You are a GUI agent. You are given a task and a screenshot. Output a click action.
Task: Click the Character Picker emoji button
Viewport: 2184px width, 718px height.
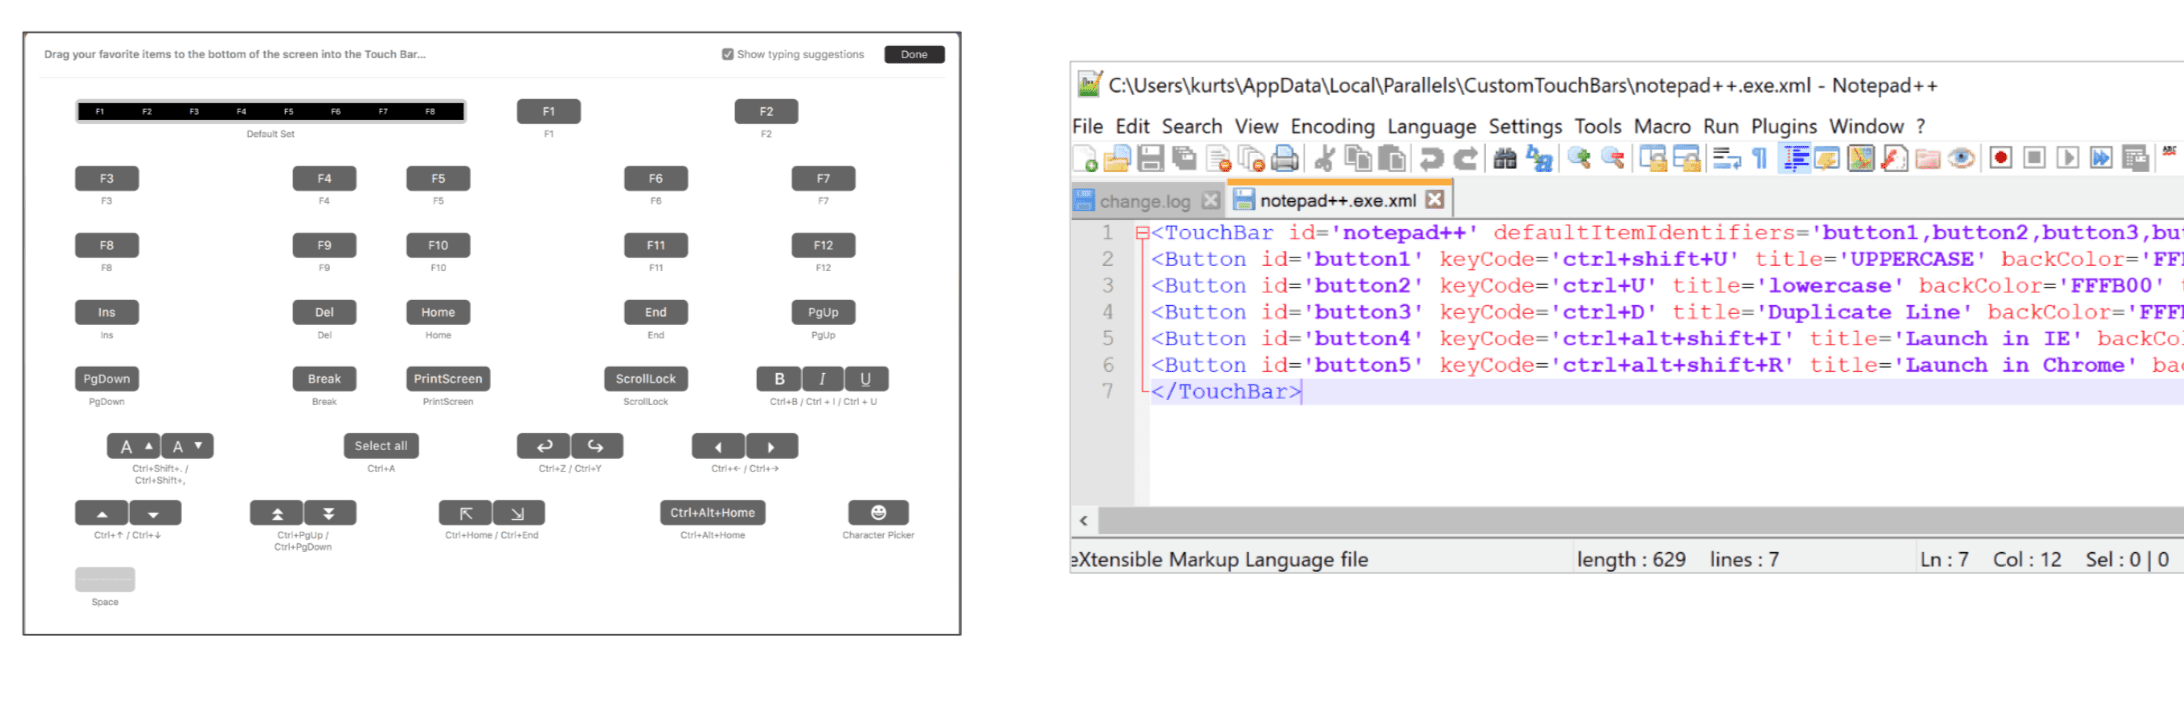click(878, 513)
